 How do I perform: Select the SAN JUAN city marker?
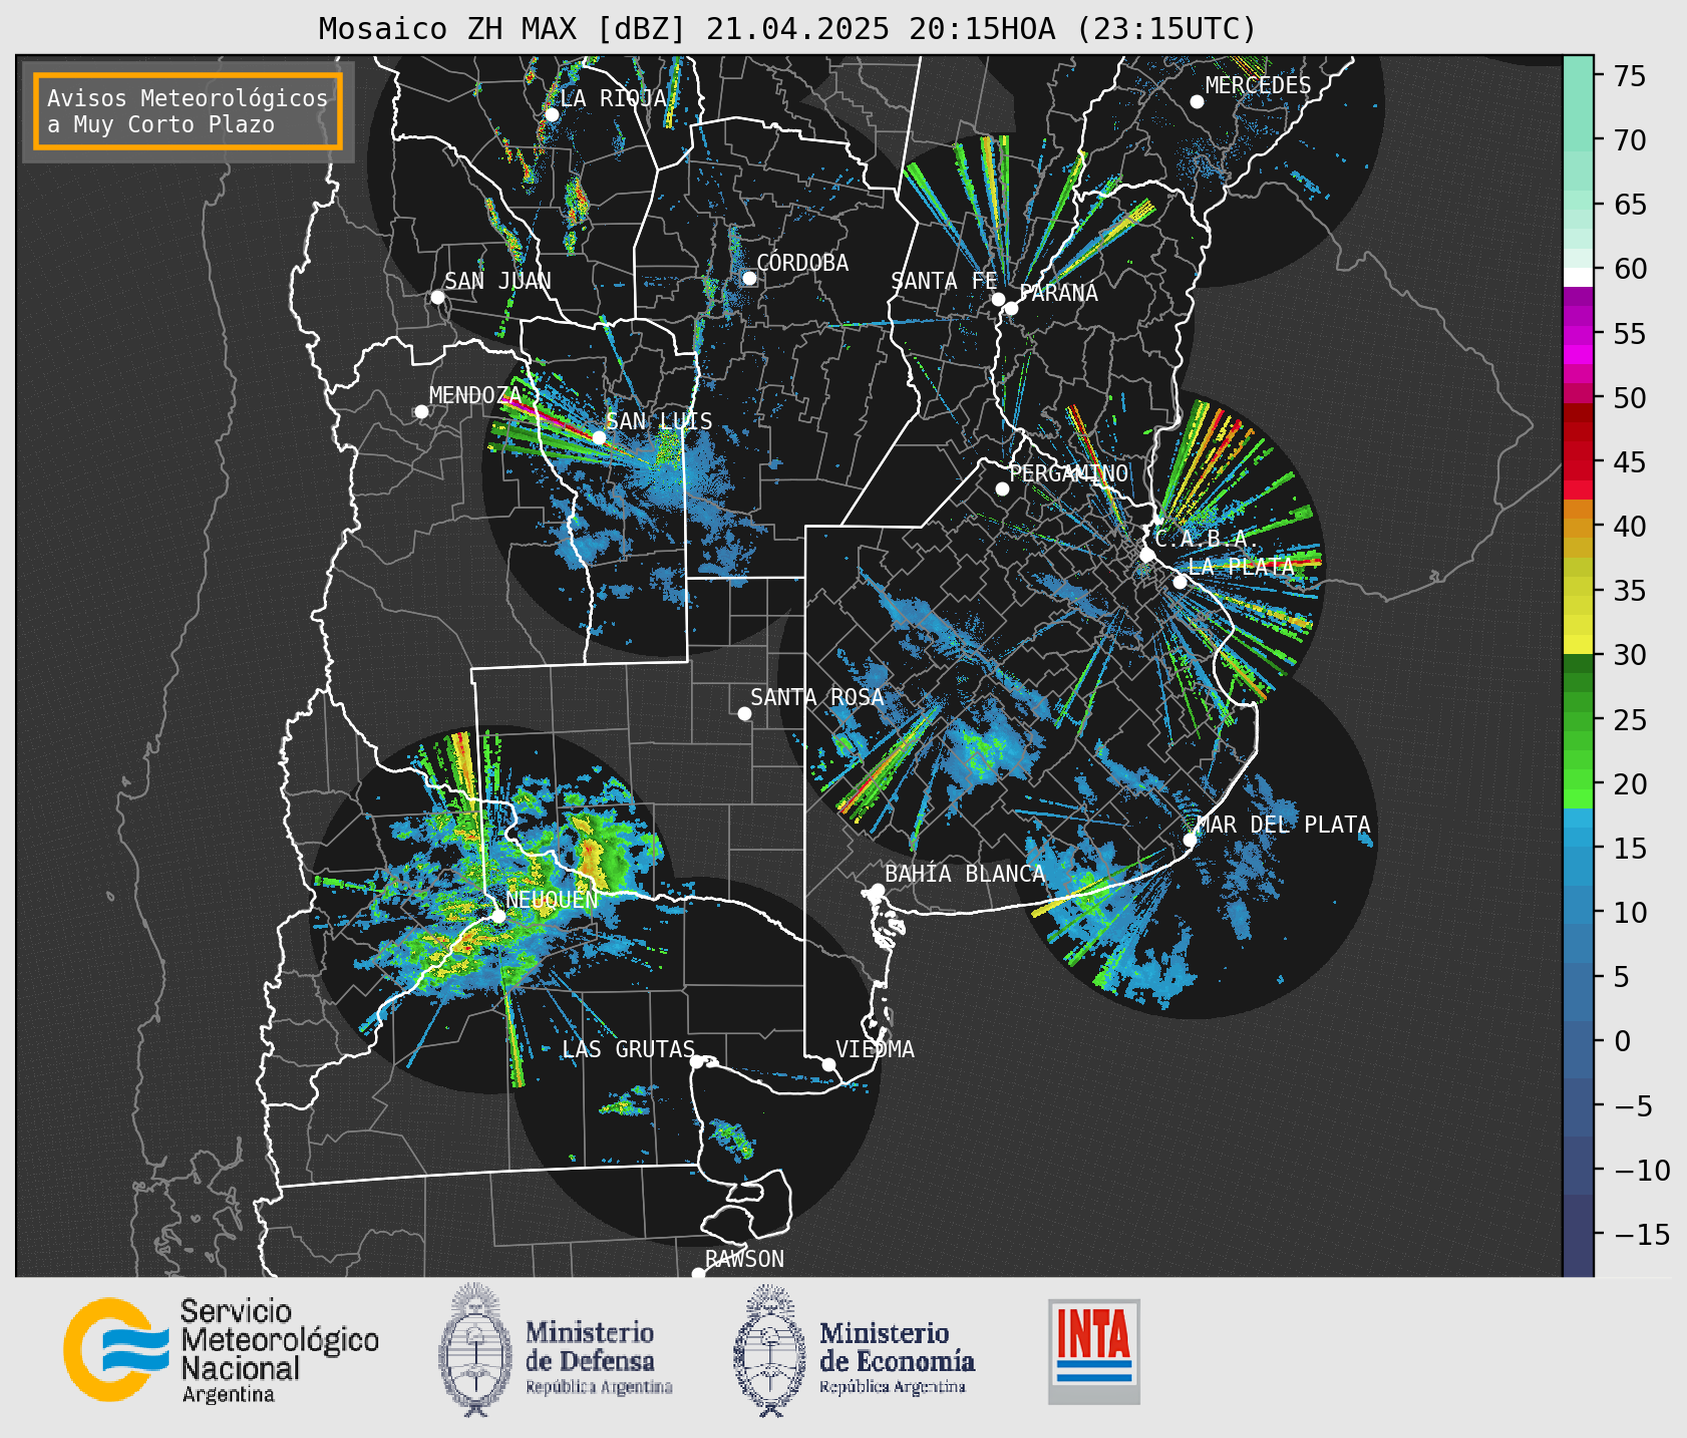coord(438,297)
